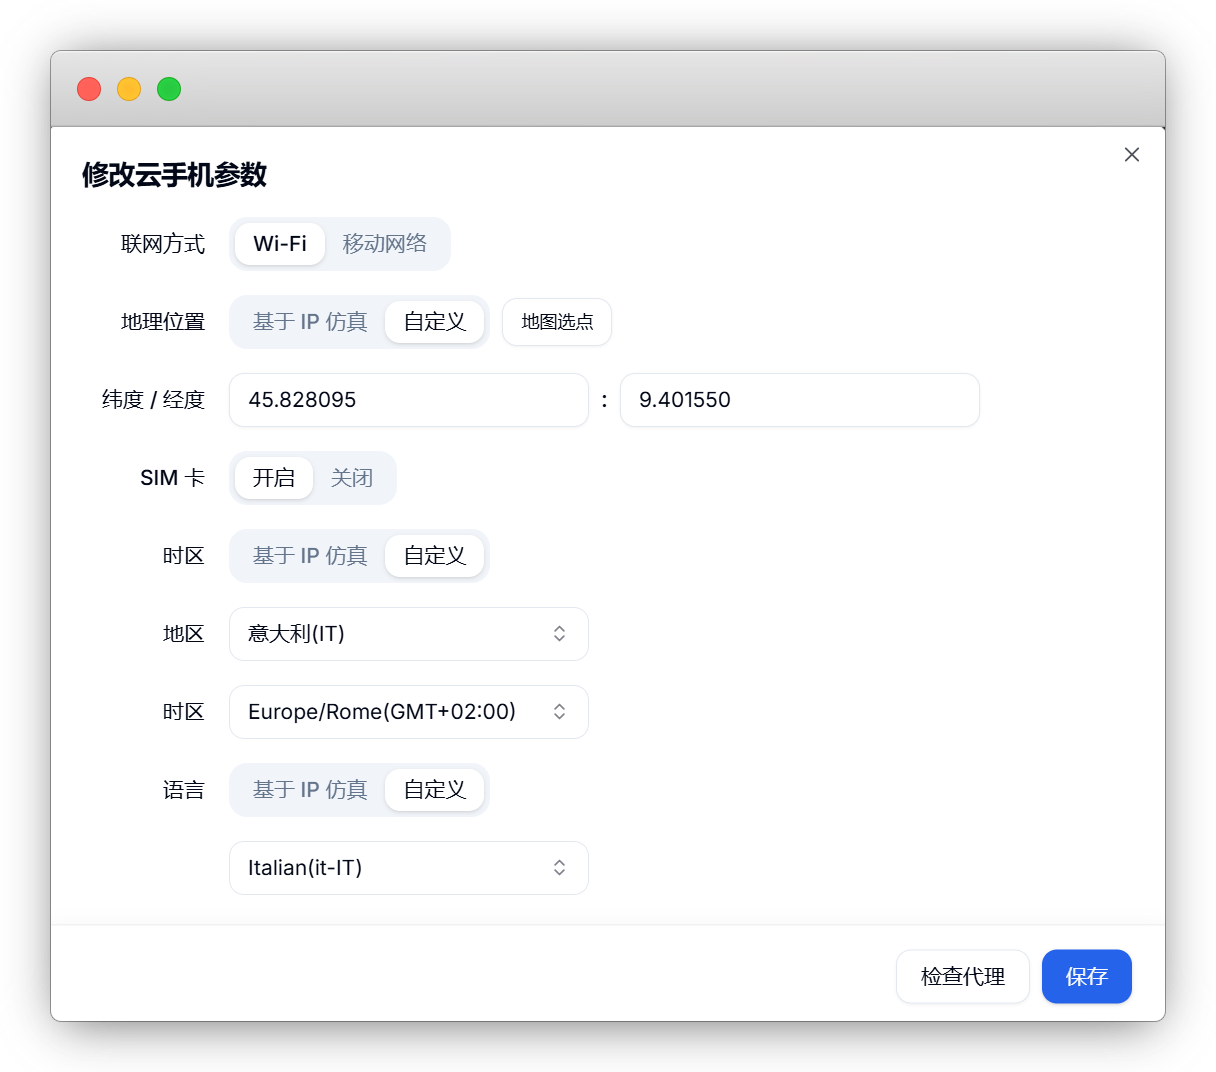Click the blue 保存 button
Viewport: 1216px width, 1072px height.
(x=1086, y=976)
